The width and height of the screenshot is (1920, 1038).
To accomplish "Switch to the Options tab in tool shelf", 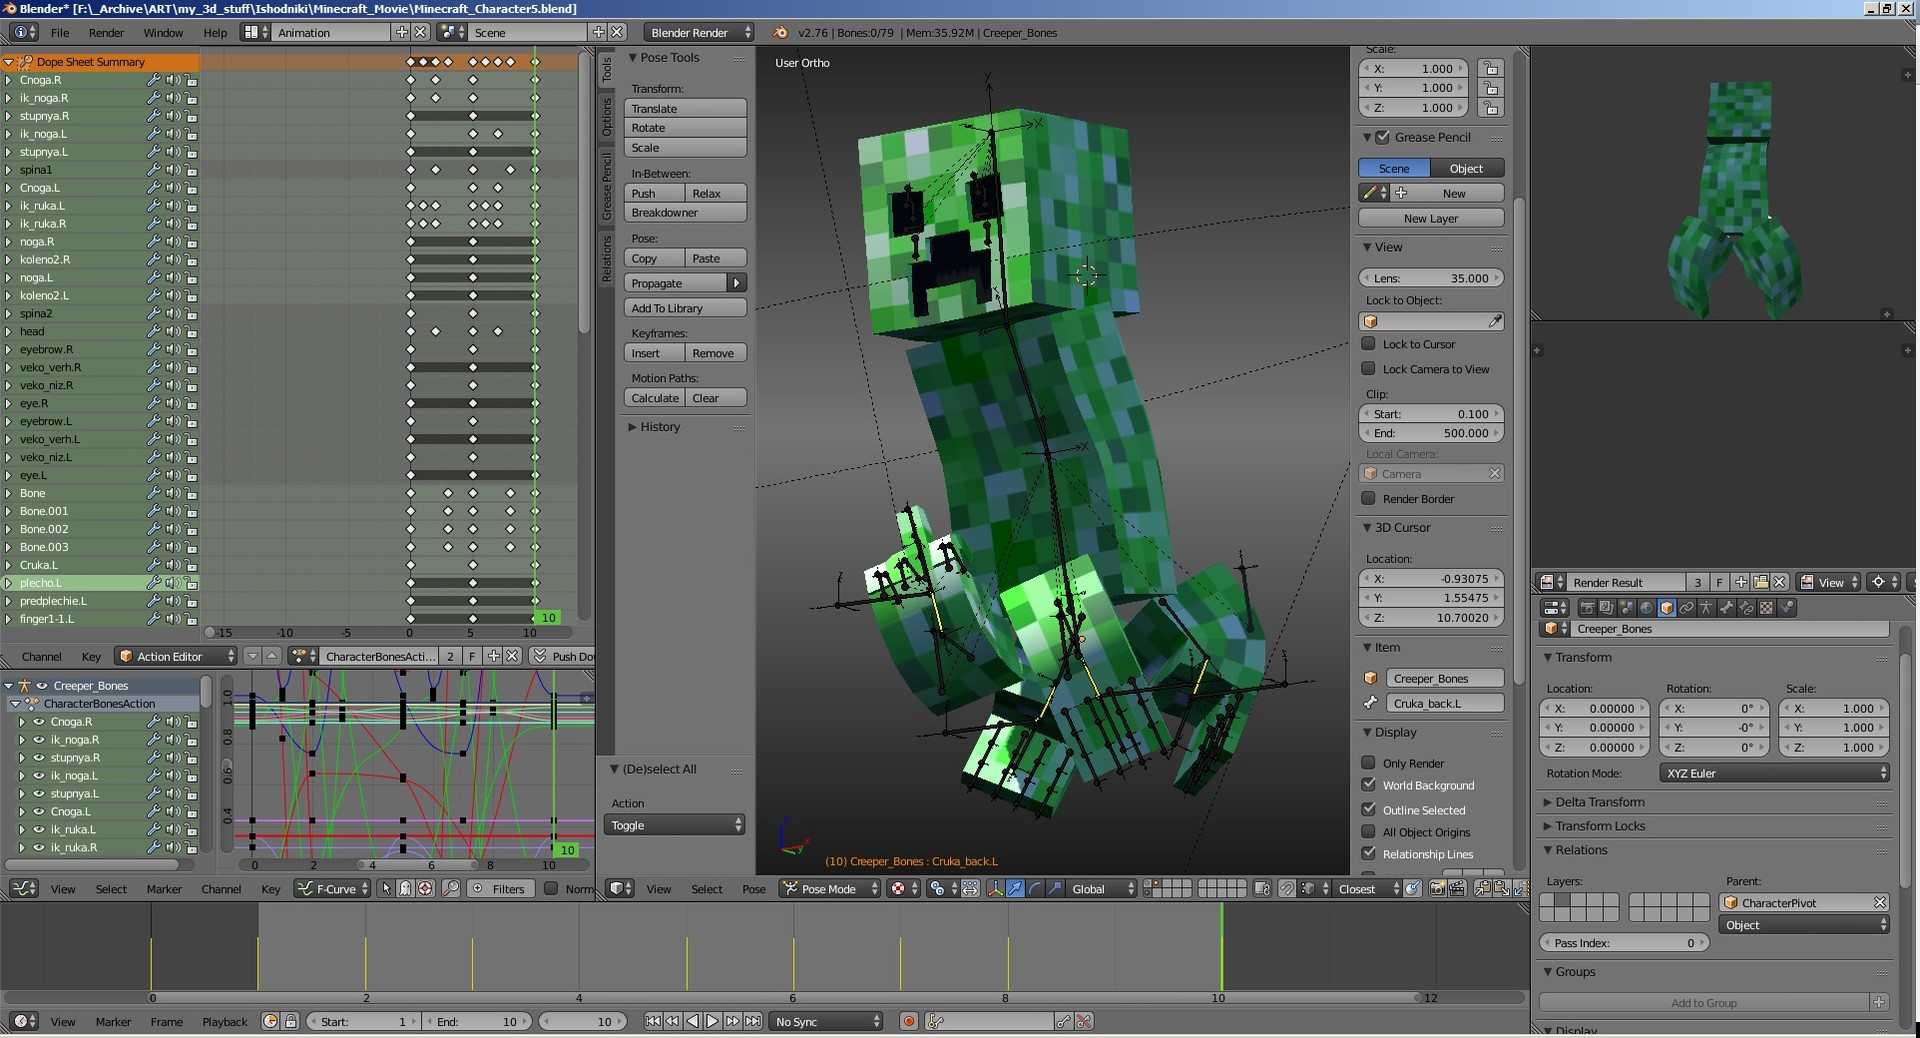I will coord(606,117).
